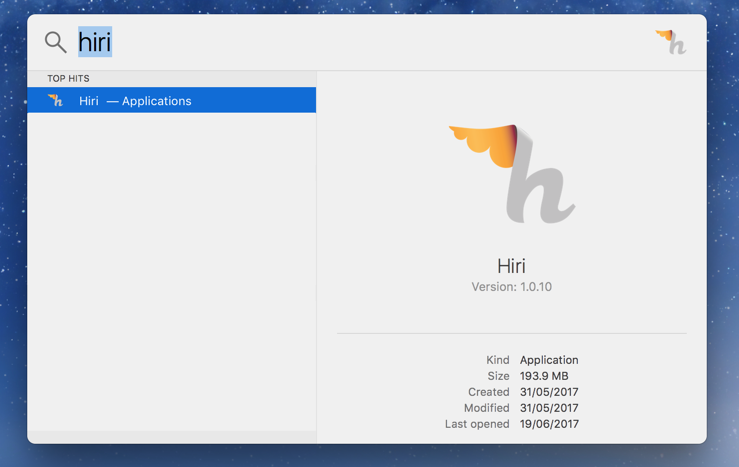Click the large Hiri app preview icon

512,173
